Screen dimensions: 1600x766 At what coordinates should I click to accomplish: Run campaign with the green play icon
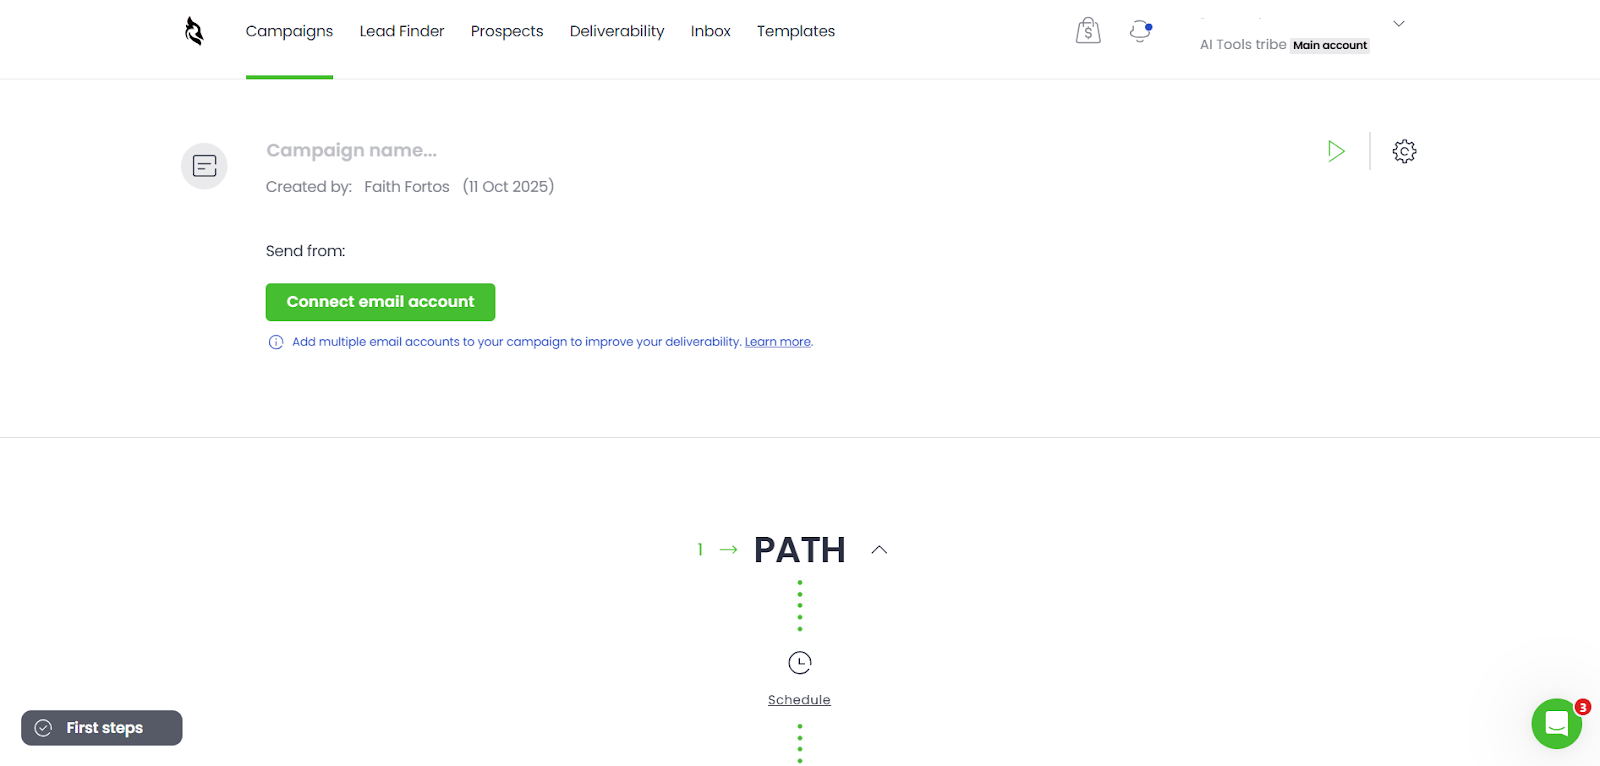click(x=1336, y=151)
